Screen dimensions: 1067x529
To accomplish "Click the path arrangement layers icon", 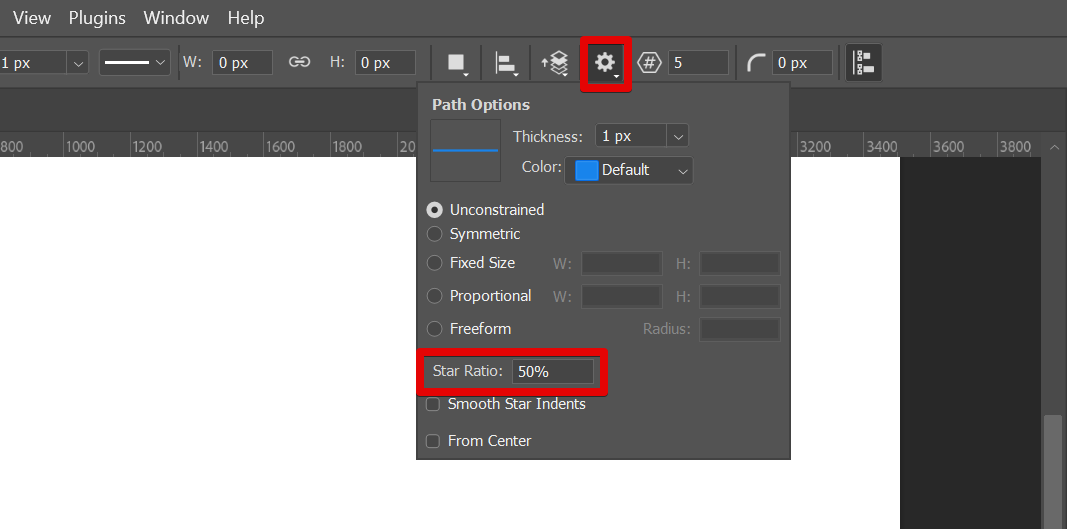I will pyautogui.click(x=555, y=63).
